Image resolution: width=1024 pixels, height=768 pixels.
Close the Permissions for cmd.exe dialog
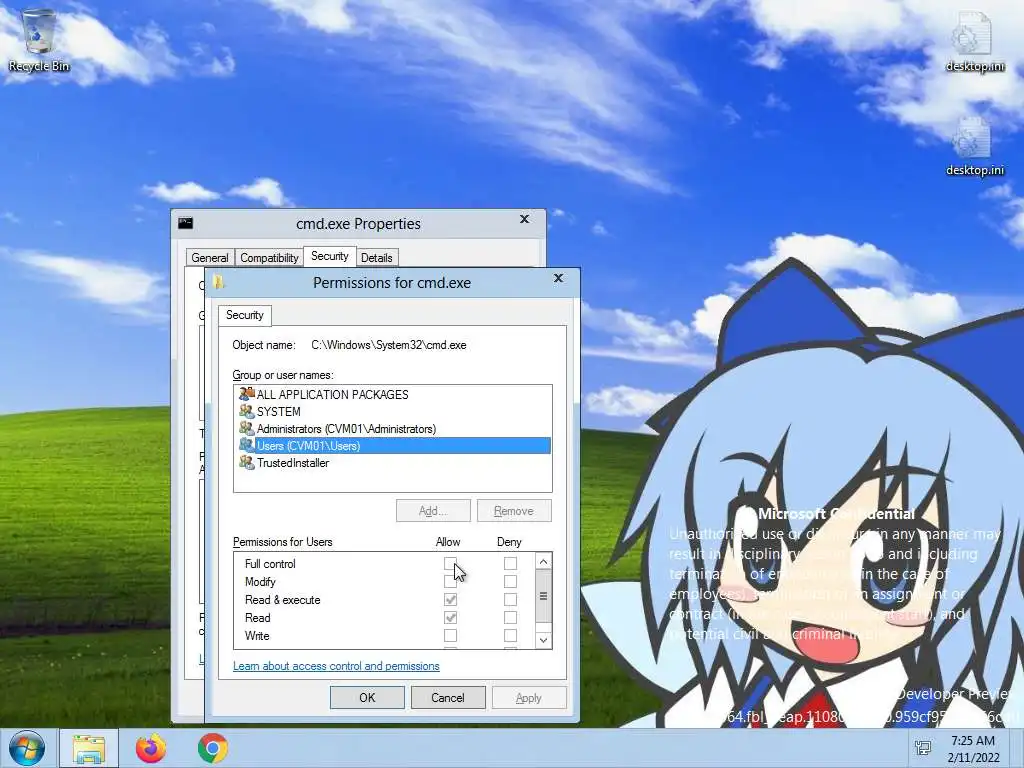[558, 278]
